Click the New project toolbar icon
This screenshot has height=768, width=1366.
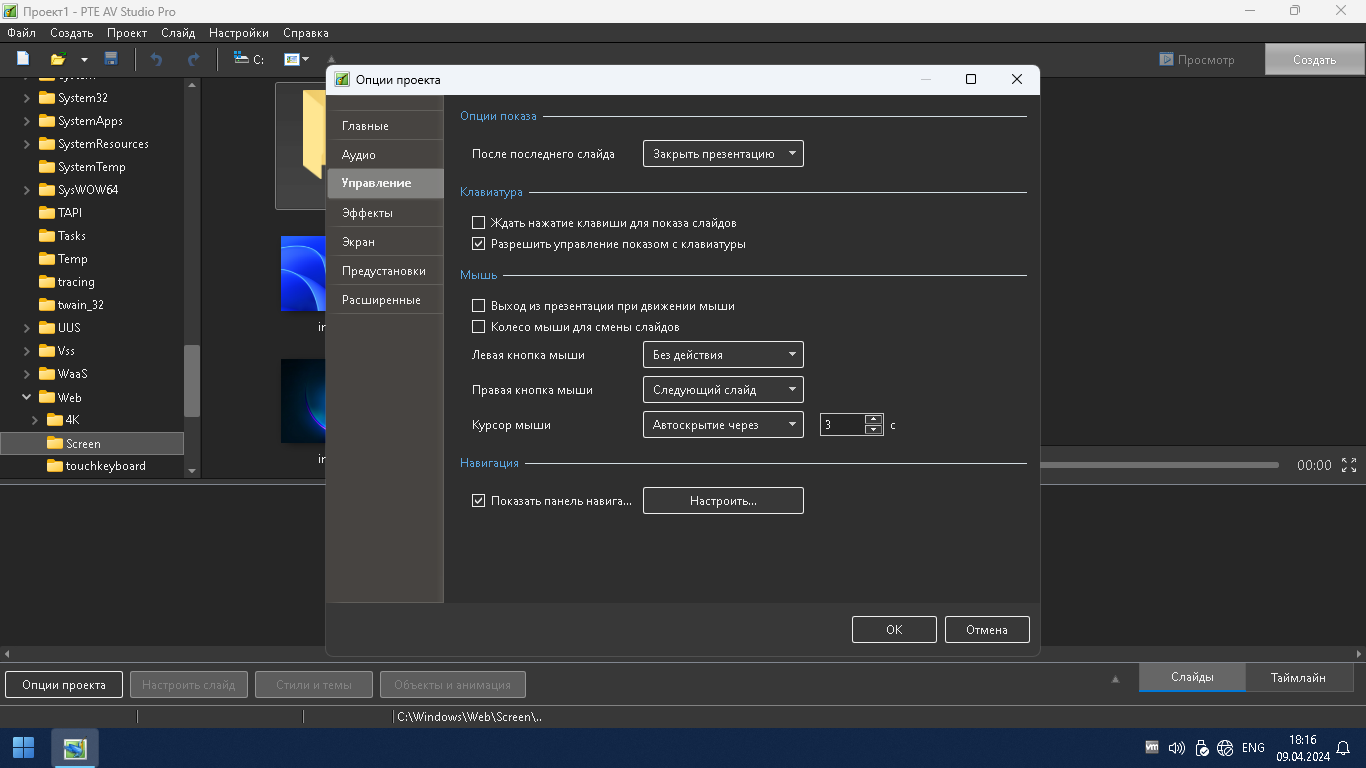[23, 59]
